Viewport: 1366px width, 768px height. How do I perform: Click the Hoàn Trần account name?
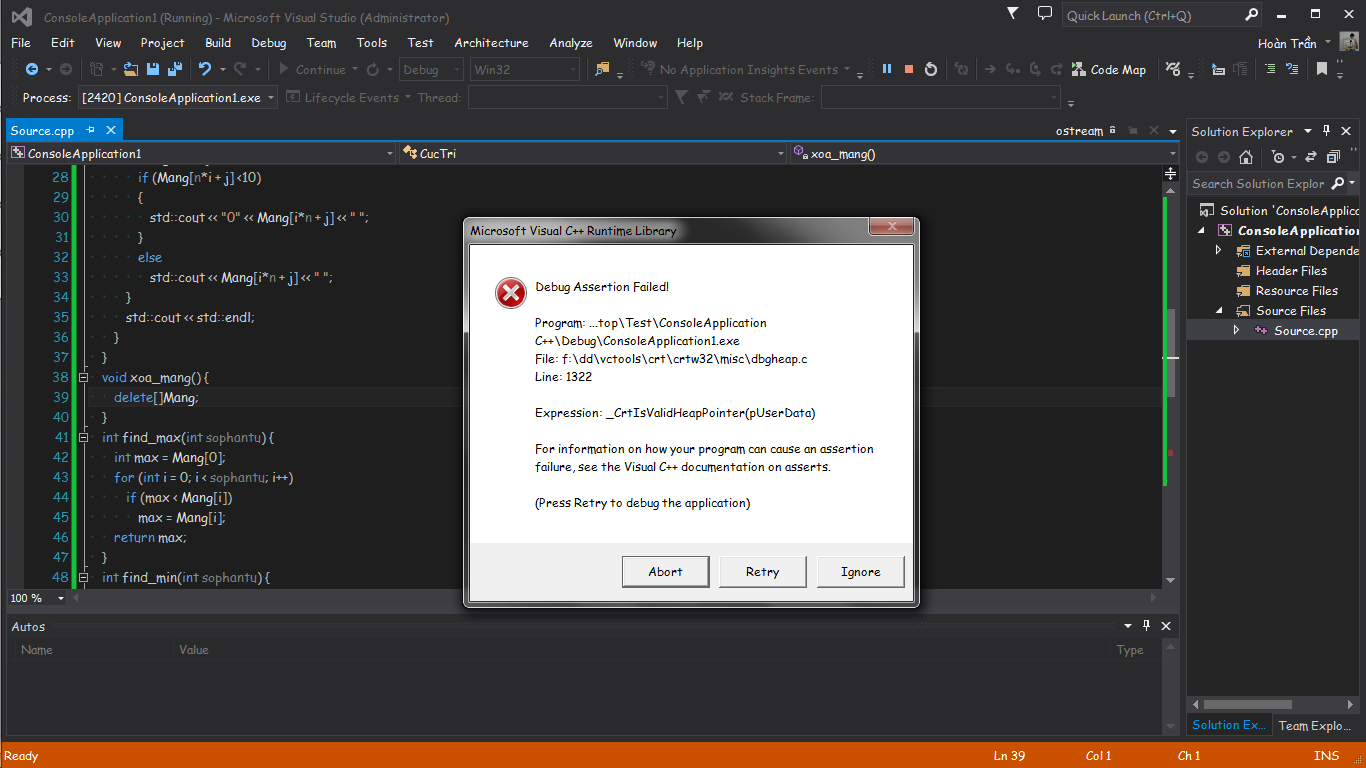click(1287, 43)
